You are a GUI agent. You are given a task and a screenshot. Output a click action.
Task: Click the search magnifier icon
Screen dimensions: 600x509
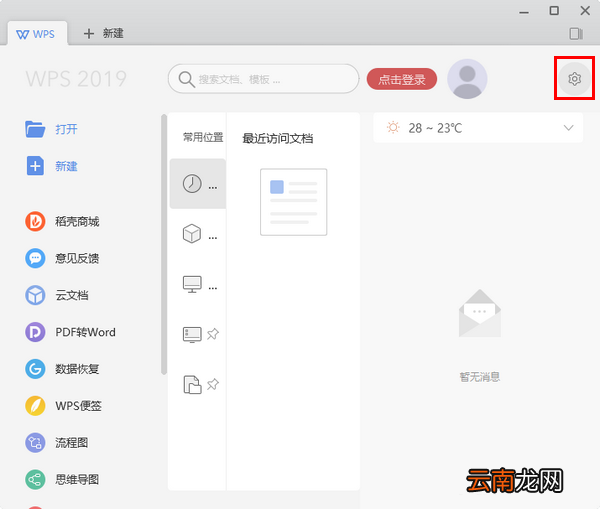coord(187,79)
